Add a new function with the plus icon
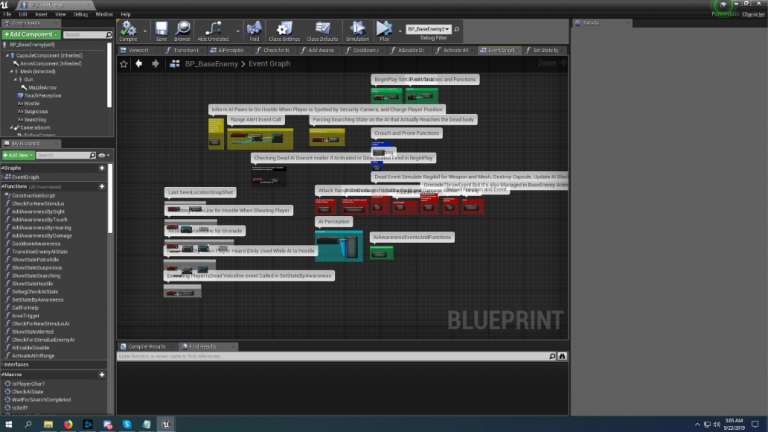This screenshot has width=768, height=432. 102,187
